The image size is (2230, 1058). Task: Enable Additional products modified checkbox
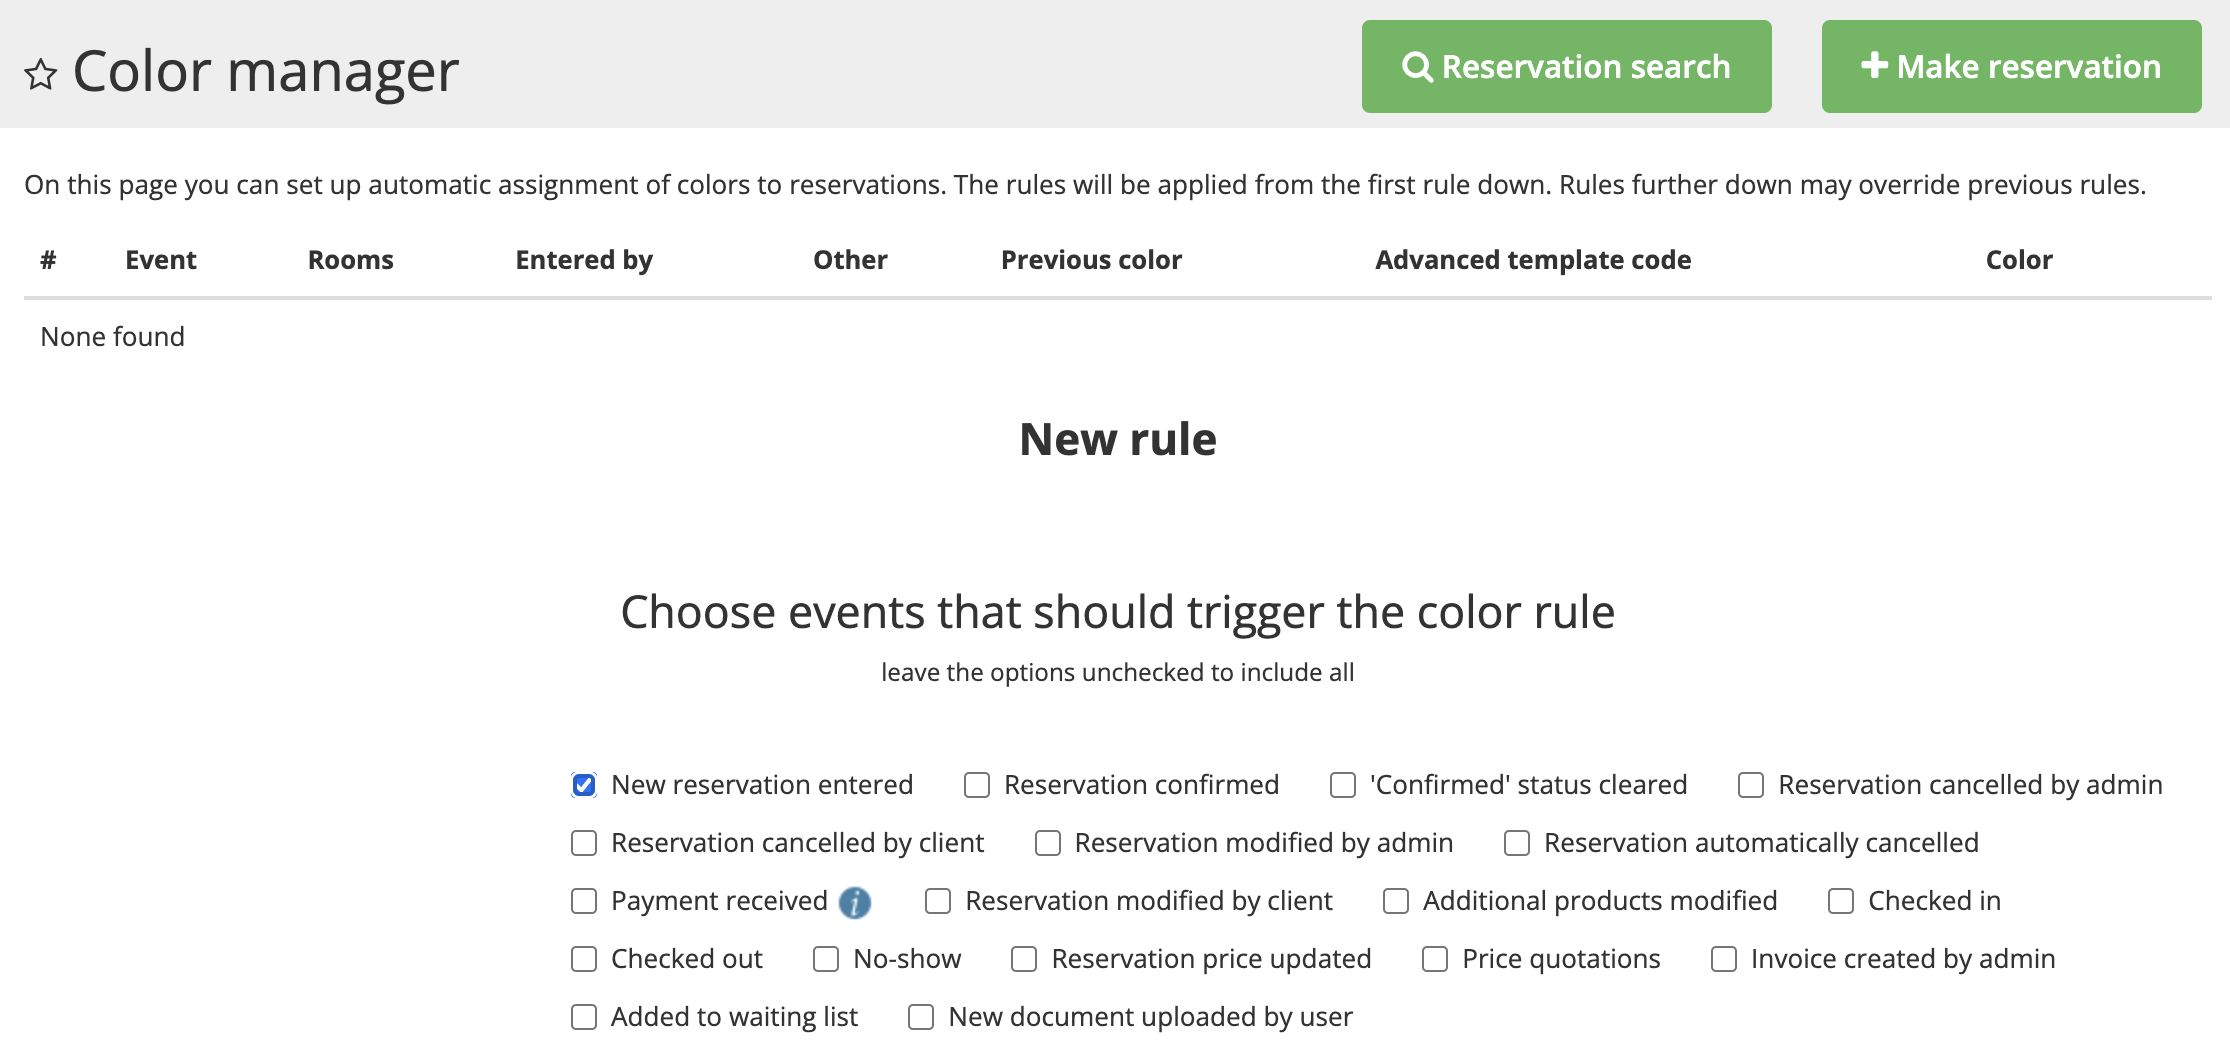click(x=1396, y=901)
